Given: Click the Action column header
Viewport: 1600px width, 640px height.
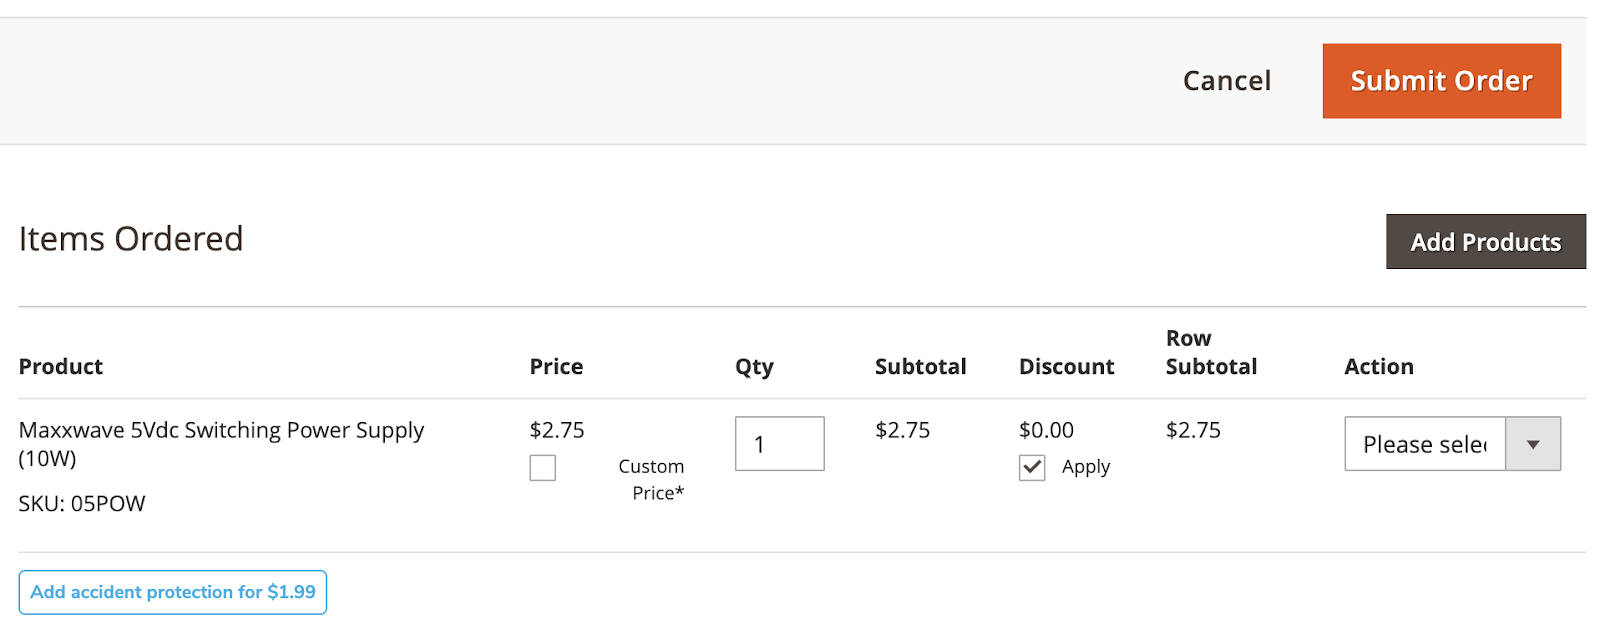Looking at the screenshot, I should pyautogui.click(x=1378, y=367).
